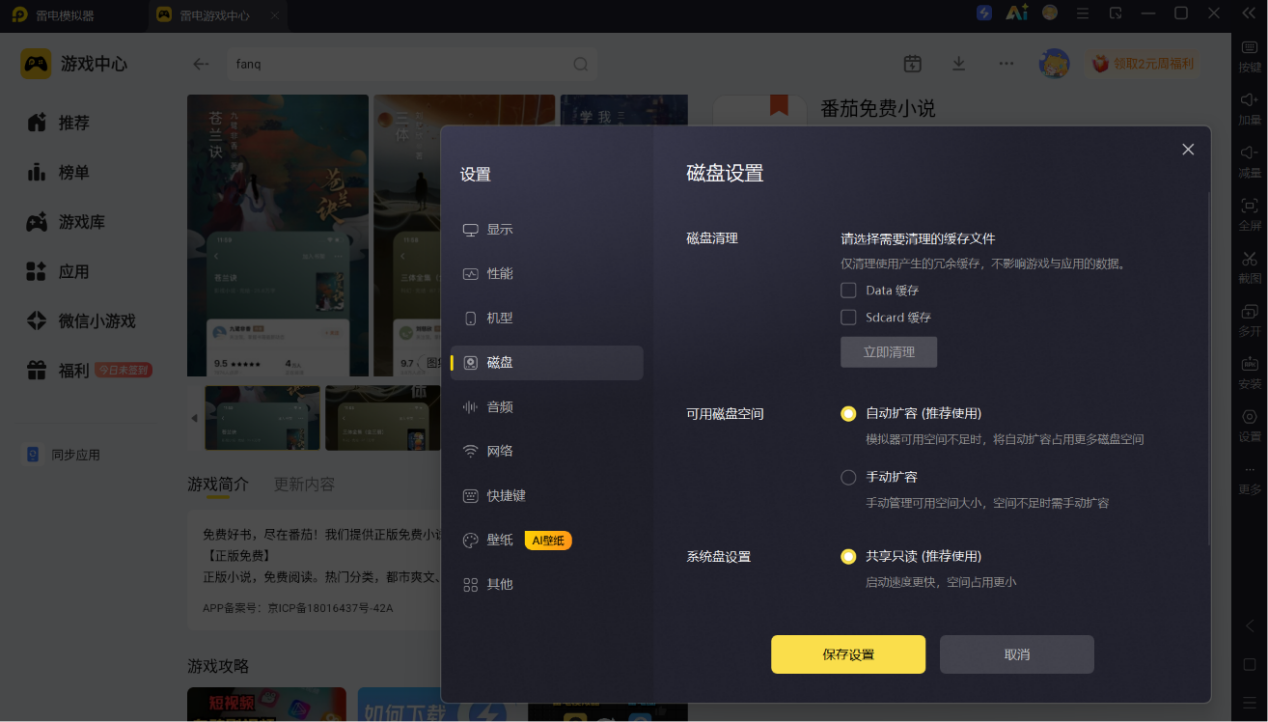This screenshot has width=1268, height=722.
Task: Click 同步应用 in sidebar
Action: click(63, 454)
